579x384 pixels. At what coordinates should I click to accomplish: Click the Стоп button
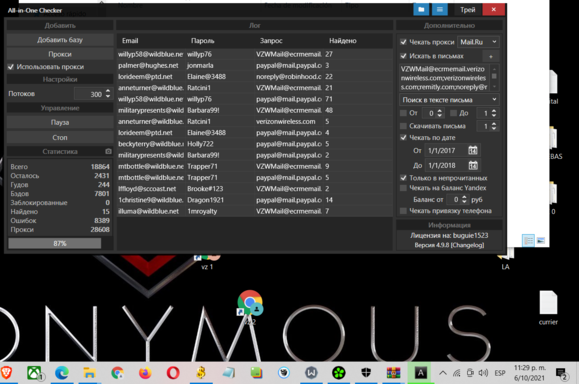60,137
